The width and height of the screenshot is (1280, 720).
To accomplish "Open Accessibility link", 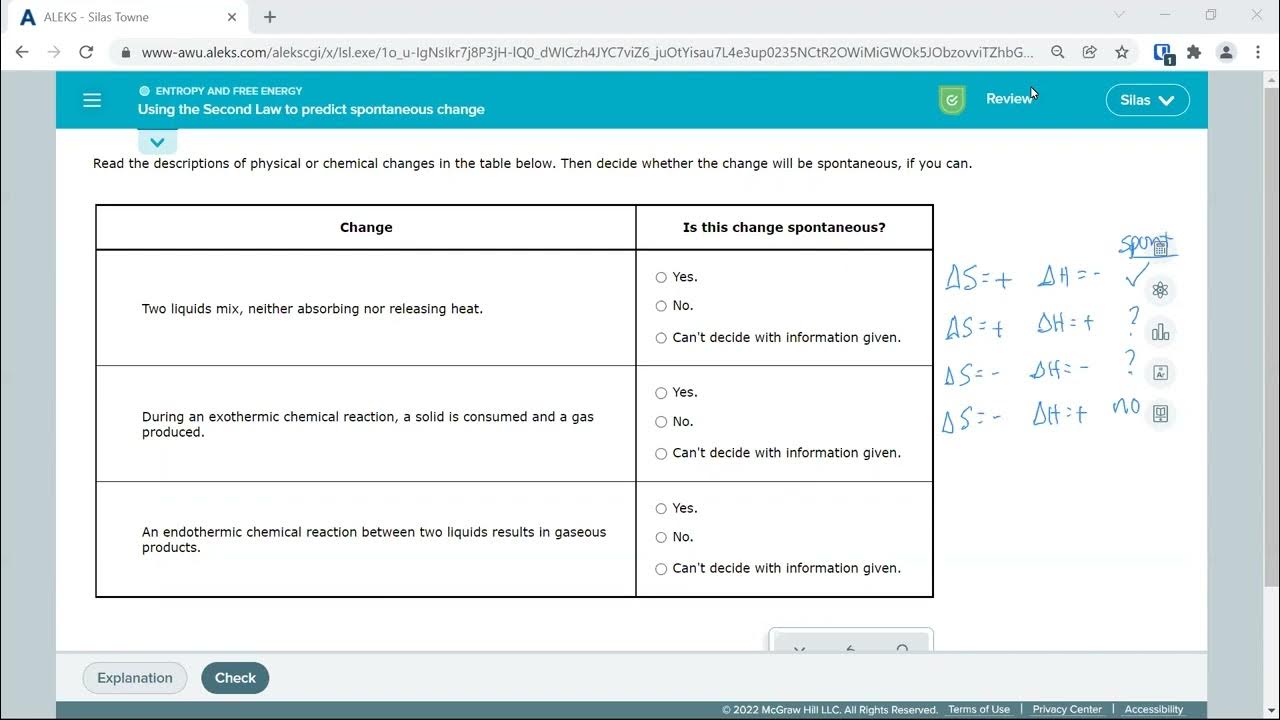I will [x=1154, y=710].
